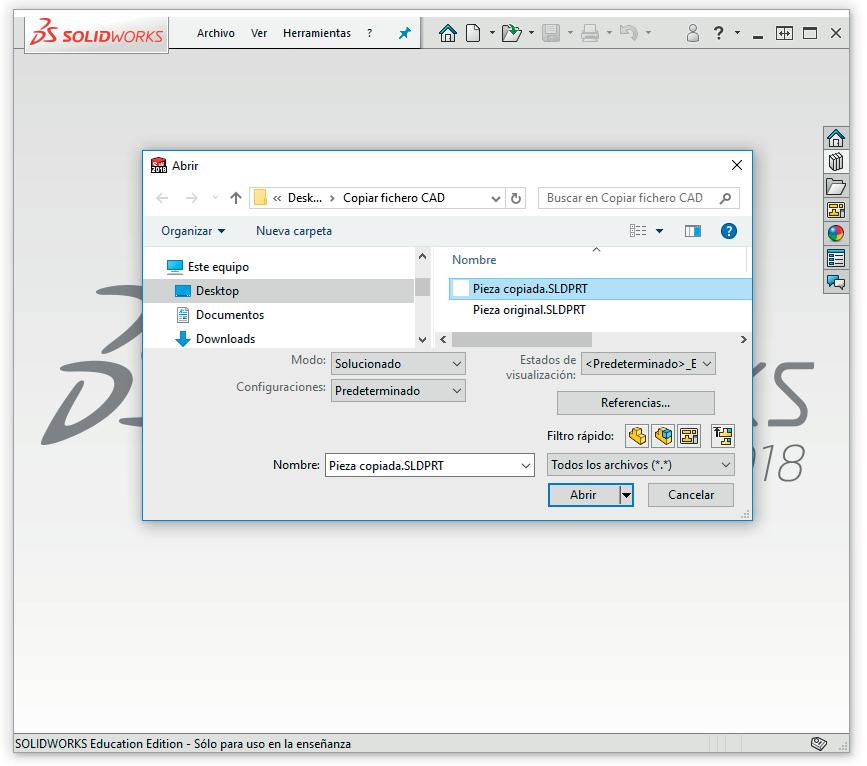This screenshot has height=766, width=867.
Task: Open the Ver menu
Action: [x=259, y=33]
